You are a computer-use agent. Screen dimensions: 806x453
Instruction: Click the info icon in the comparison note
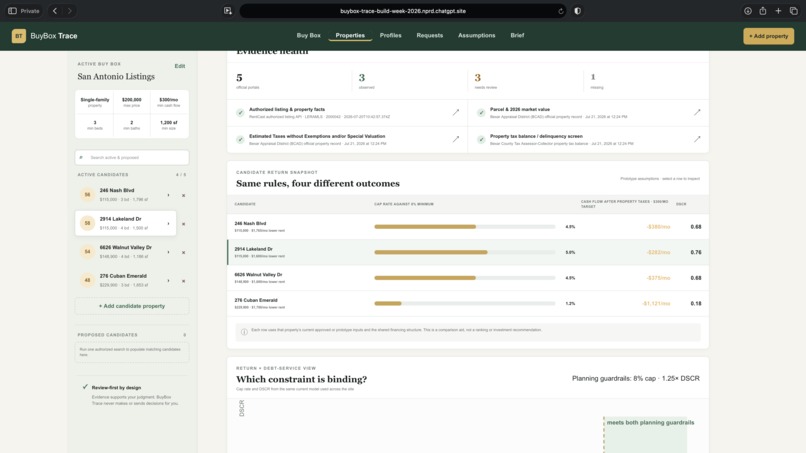point(244,332)
